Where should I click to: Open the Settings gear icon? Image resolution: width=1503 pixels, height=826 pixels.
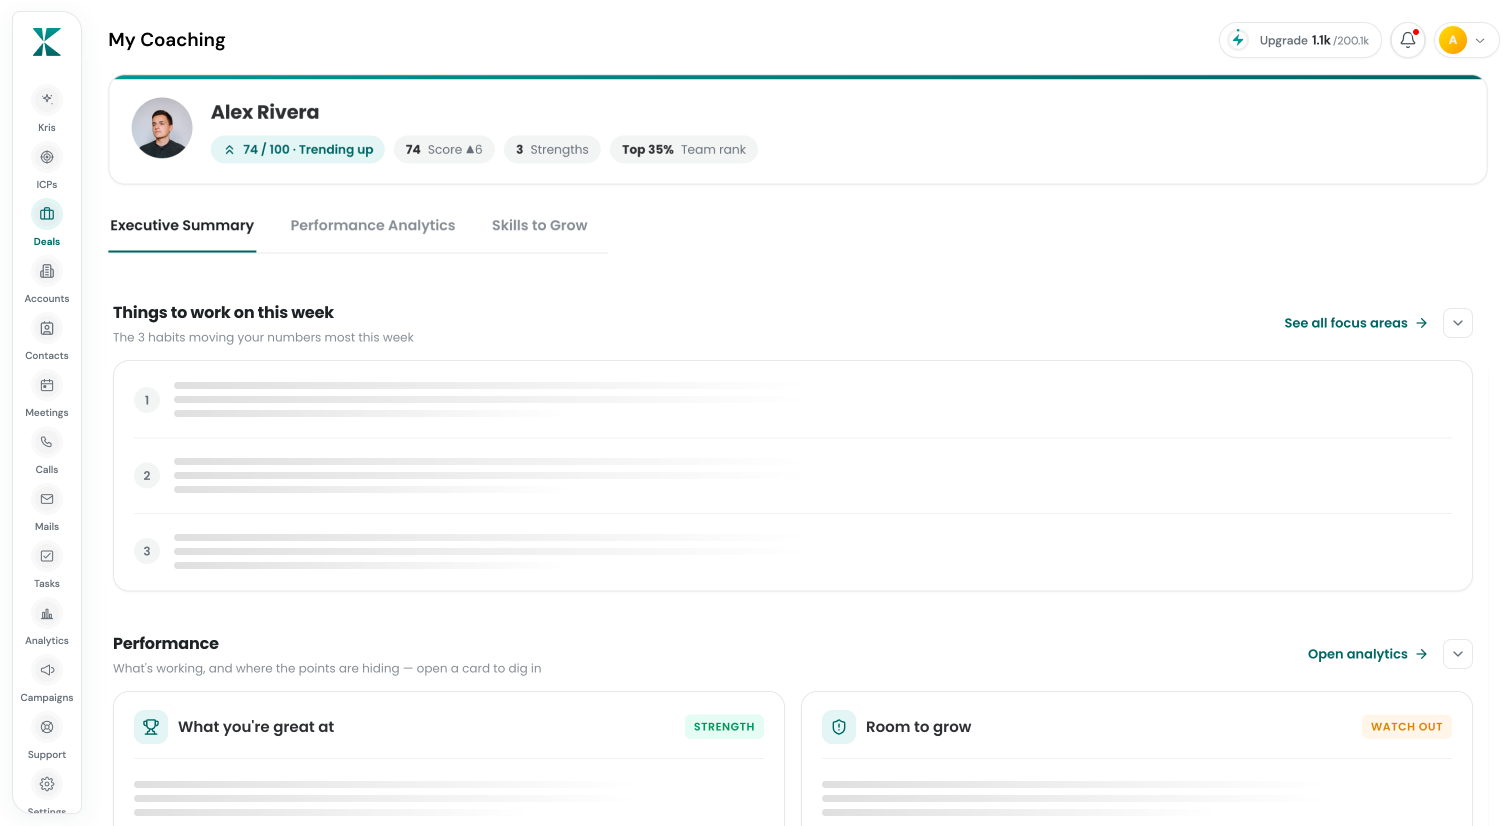(x=47, y=784)
